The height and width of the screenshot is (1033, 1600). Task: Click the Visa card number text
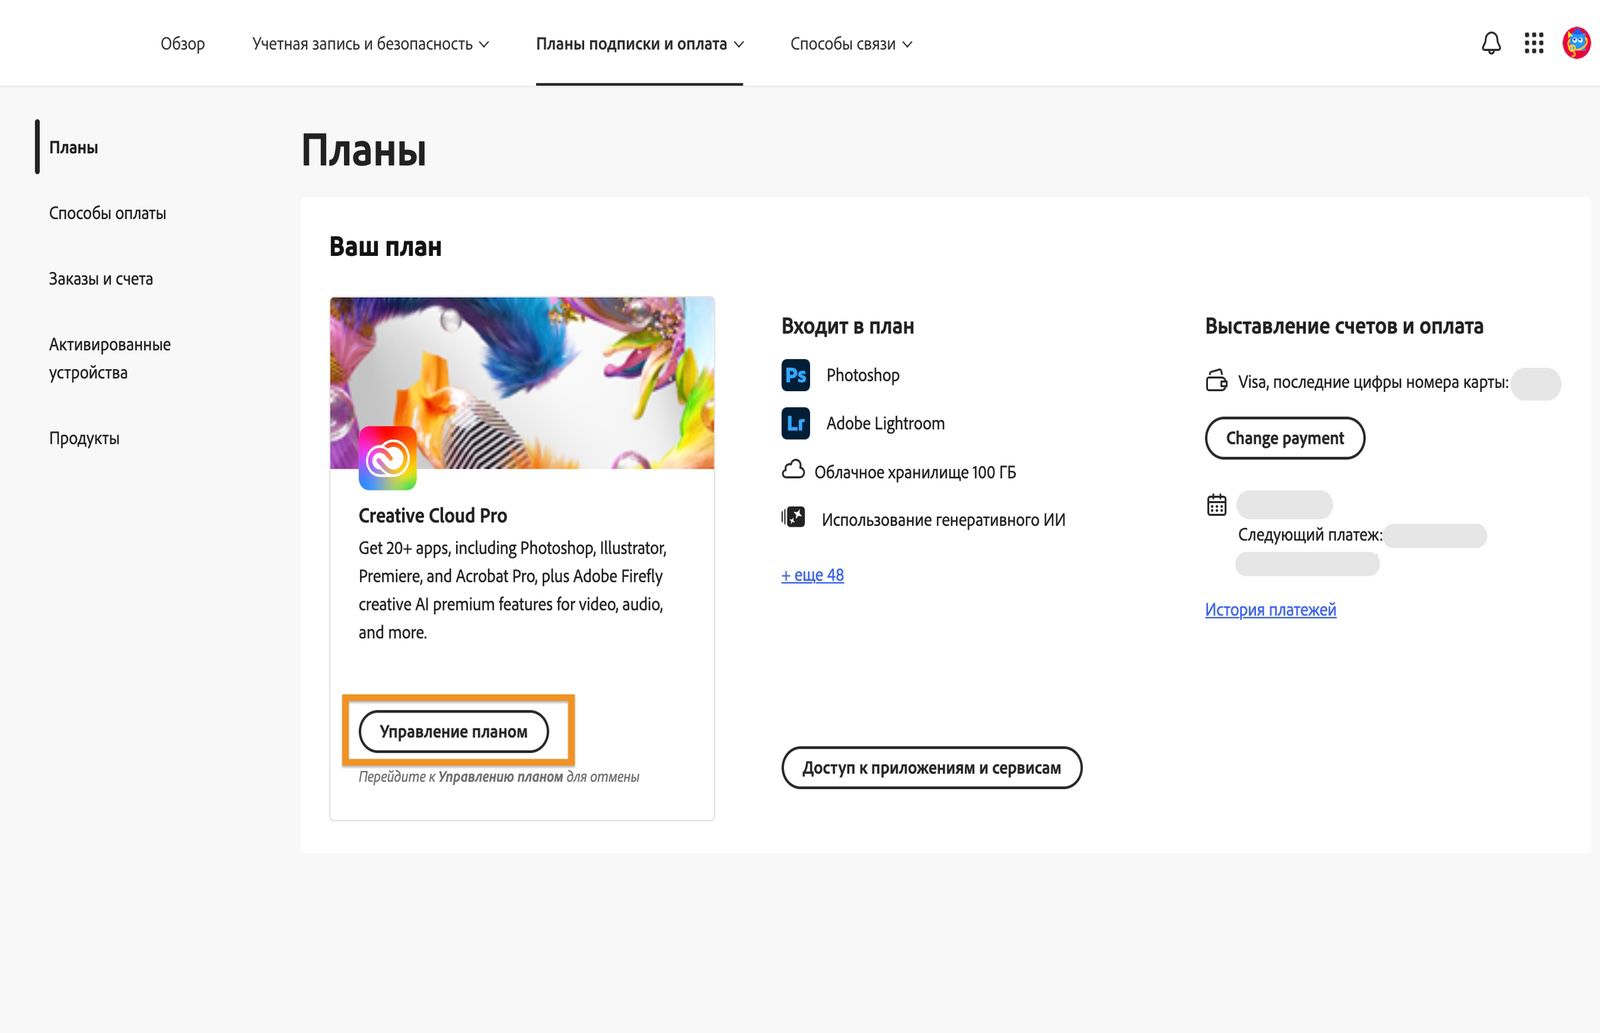click(1373, 382)
